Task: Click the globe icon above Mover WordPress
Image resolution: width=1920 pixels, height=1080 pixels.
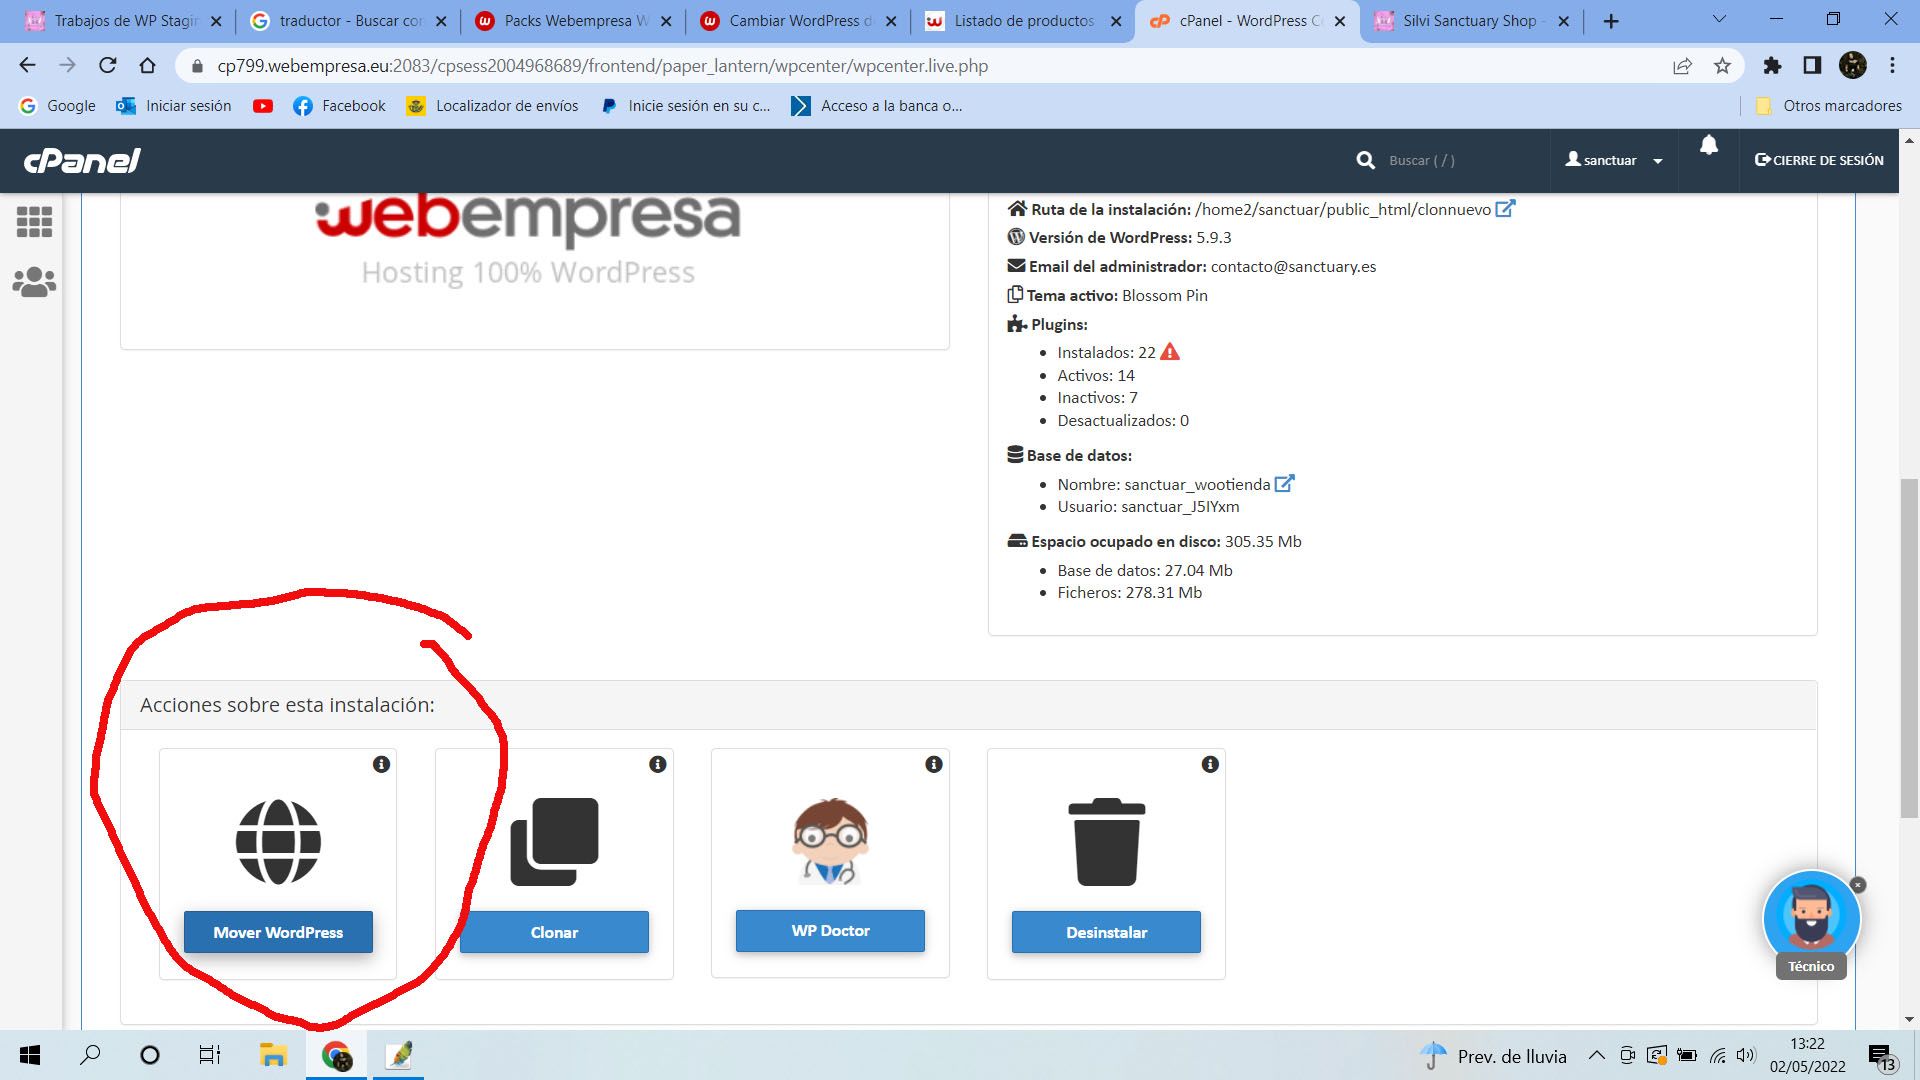Action: point(278,842)
